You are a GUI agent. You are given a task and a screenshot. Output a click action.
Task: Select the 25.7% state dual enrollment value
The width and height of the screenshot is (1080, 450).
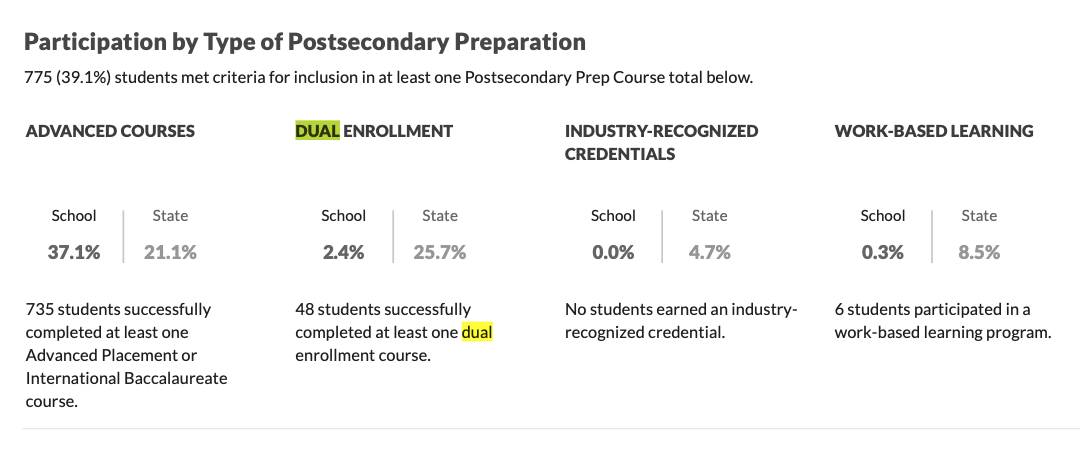(439, 252)
